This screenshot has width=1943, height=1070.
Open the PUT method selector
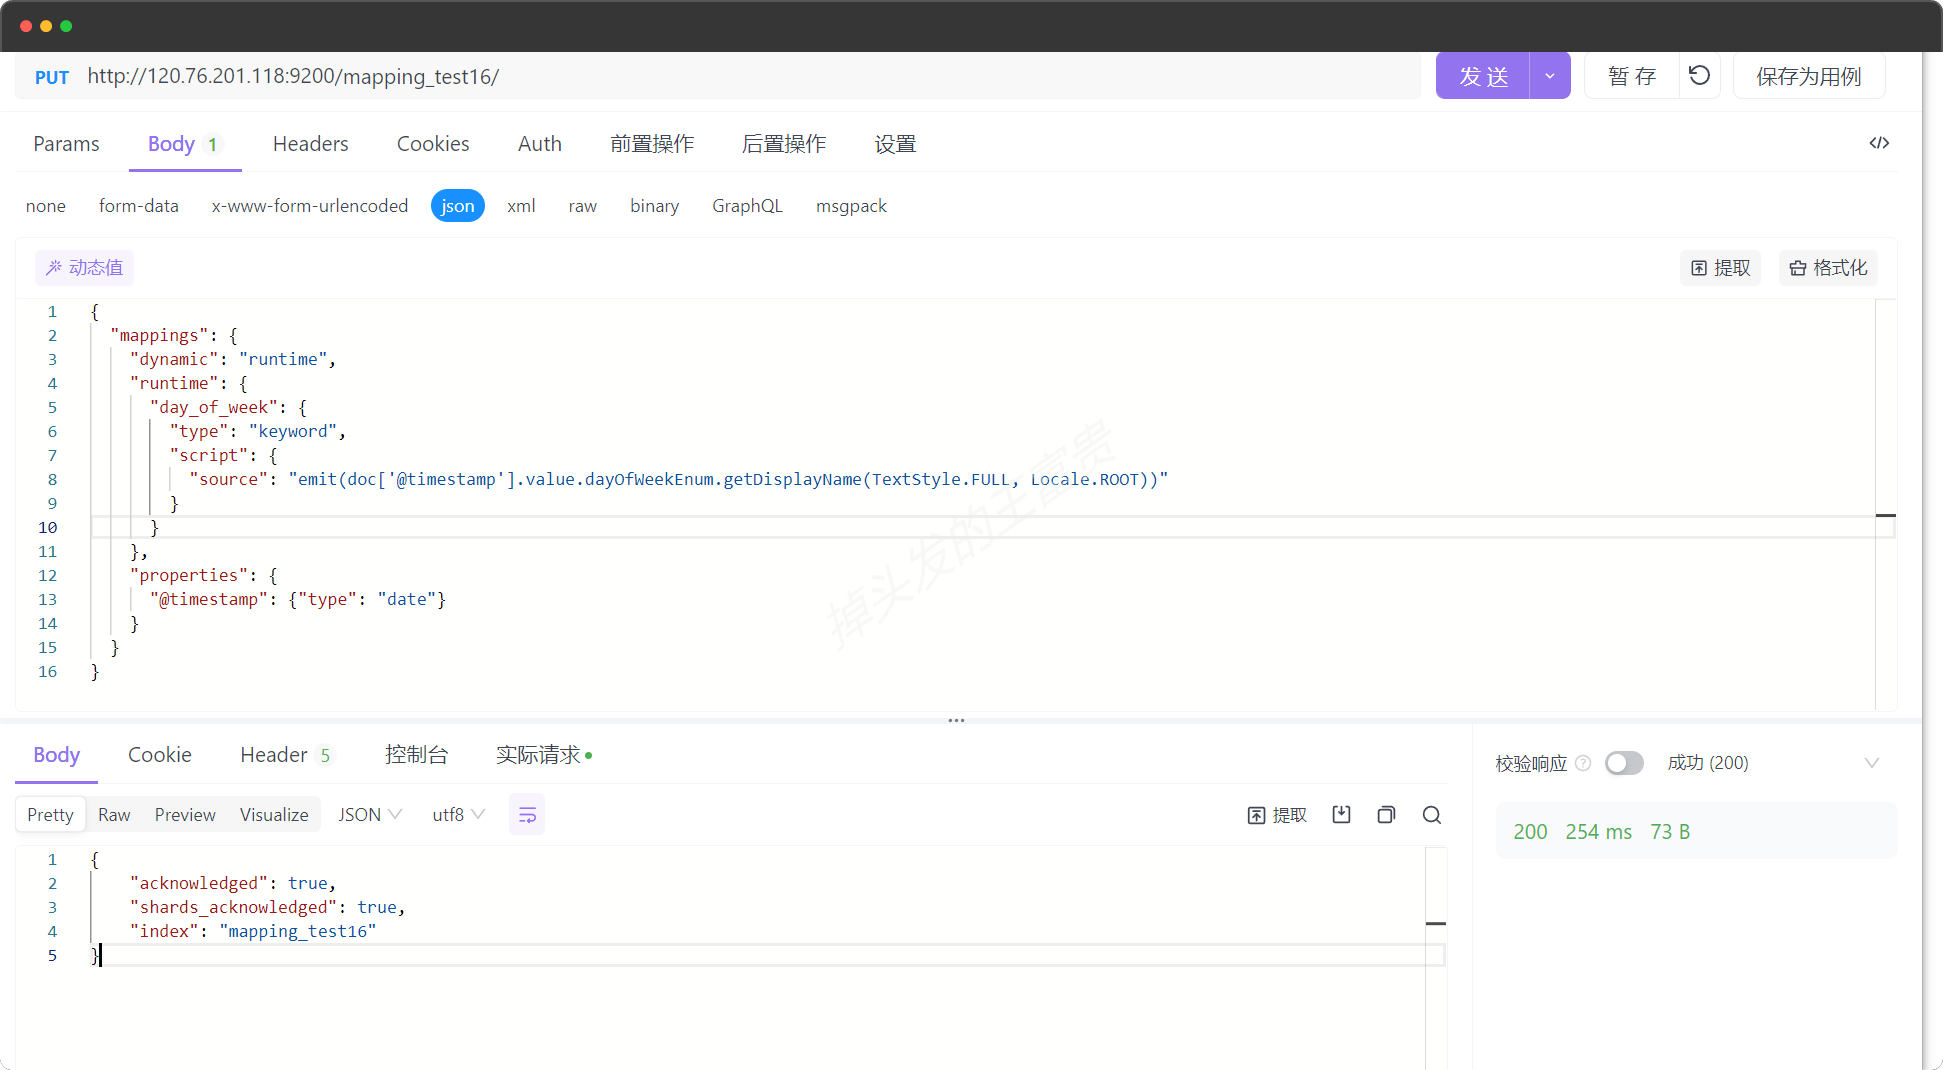pyautogui.click(x=52, y=77)
